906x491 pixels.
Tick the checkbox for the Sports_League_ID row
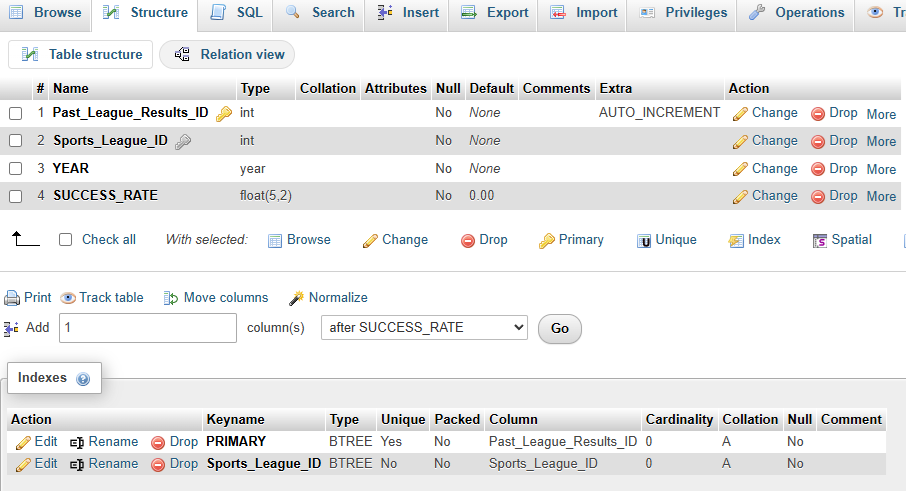click(x=16, y=141)
